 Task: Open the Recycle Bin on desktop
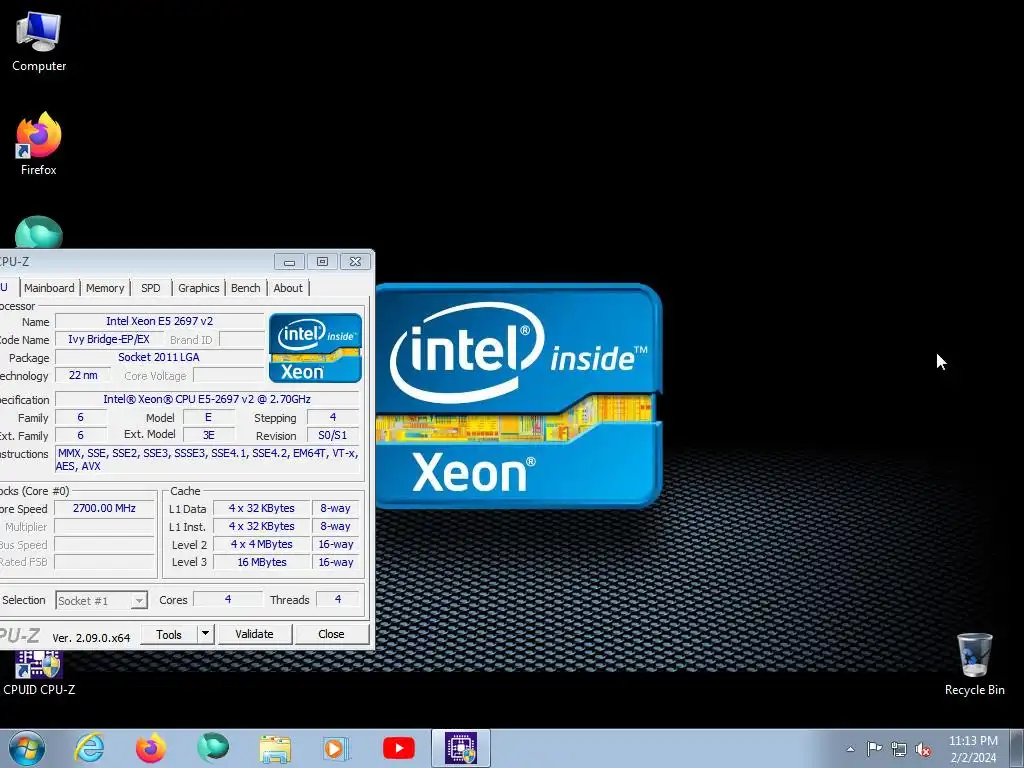(x=974, y=665)
